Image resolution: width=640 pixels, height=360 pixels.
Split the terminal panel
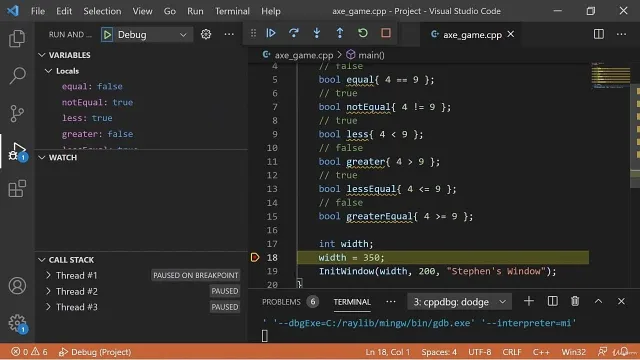pos(552,302)
